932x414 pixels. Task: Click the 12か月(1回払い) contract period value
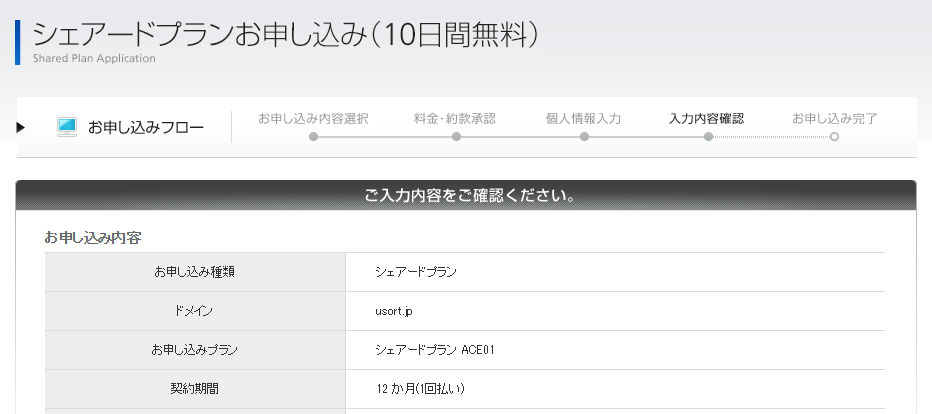pyautogui.click(x=420, y=388)
